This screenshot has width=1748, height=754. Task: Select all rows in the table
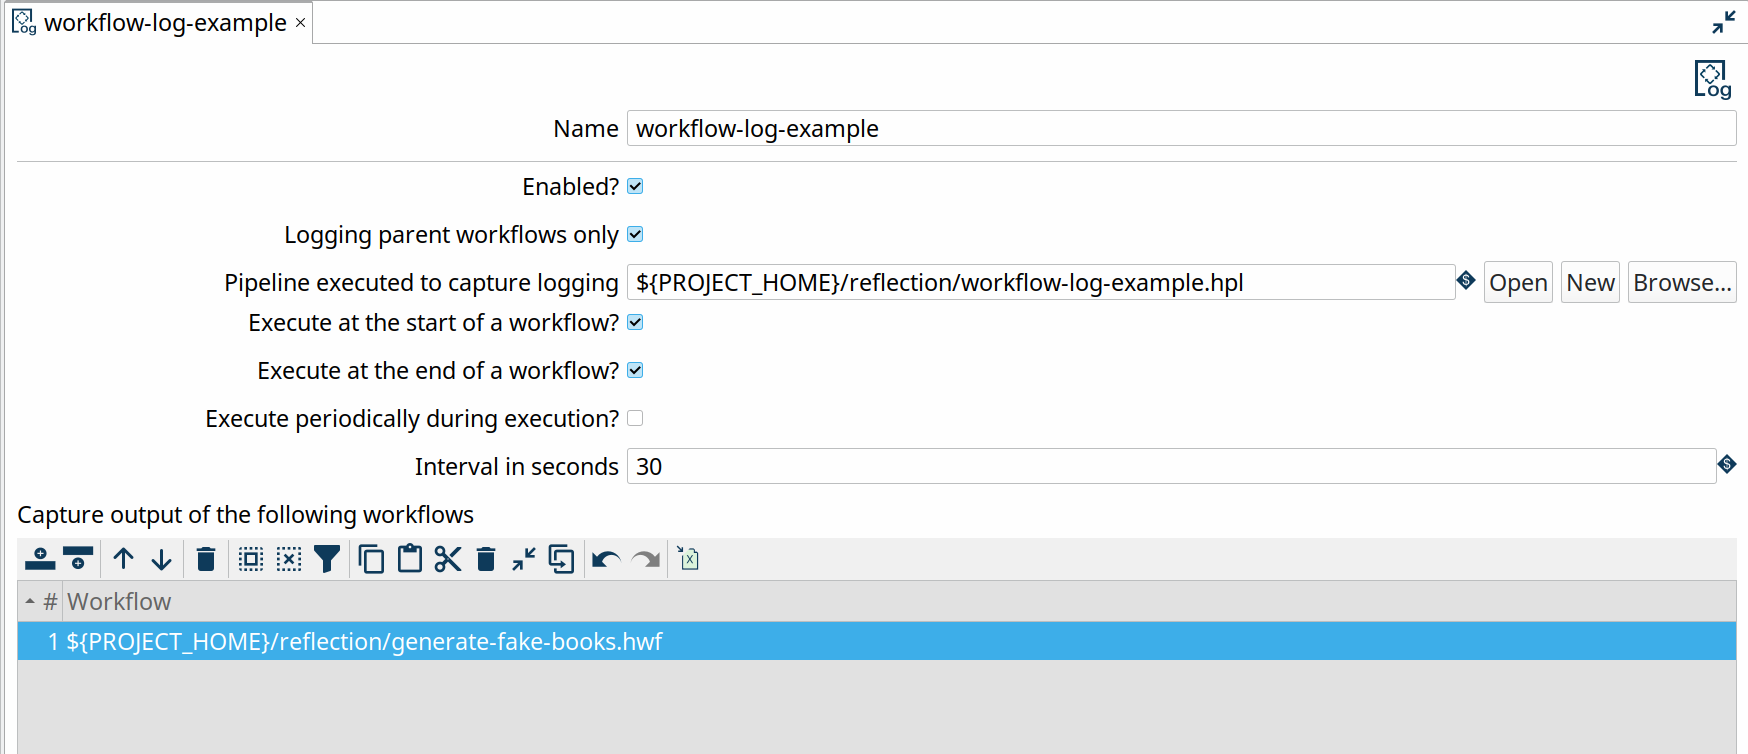pyautogui.click(x=251, y=558)
